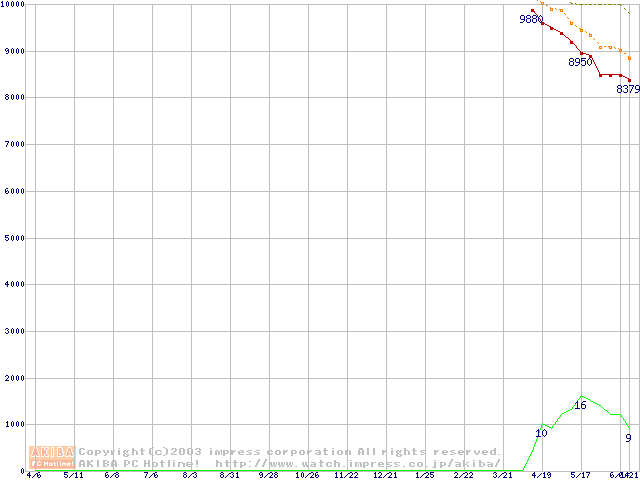The image size is (640, 480).
Task: Click the 8000 y-axis label
Action: coord(12,98)
